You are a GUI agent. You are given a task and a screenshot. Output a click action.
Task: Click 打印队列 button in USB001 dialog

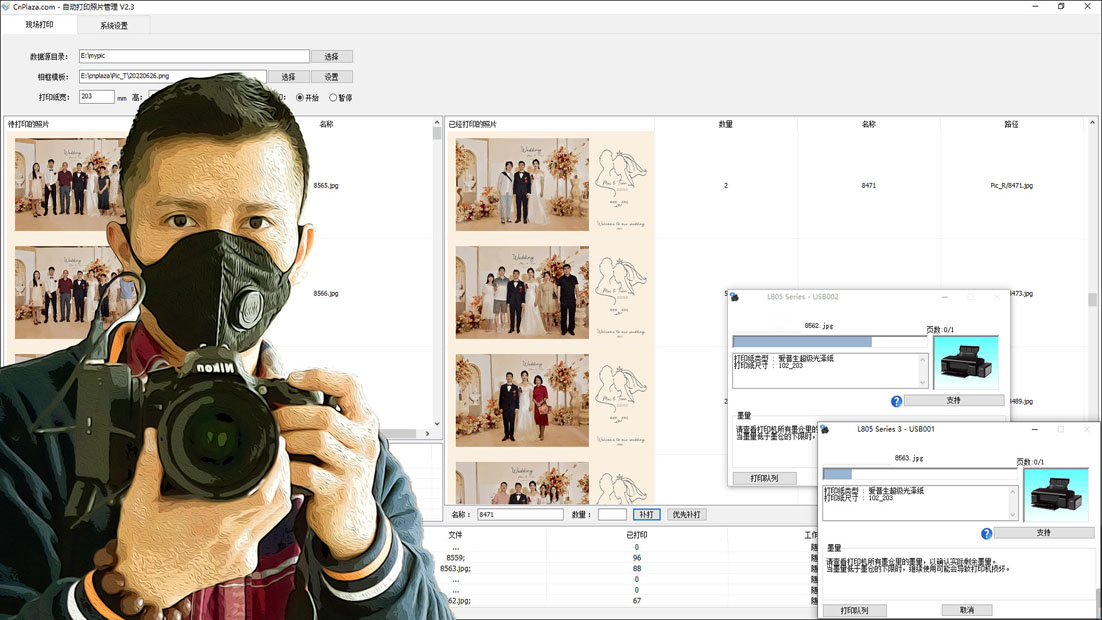click(855, 610)
